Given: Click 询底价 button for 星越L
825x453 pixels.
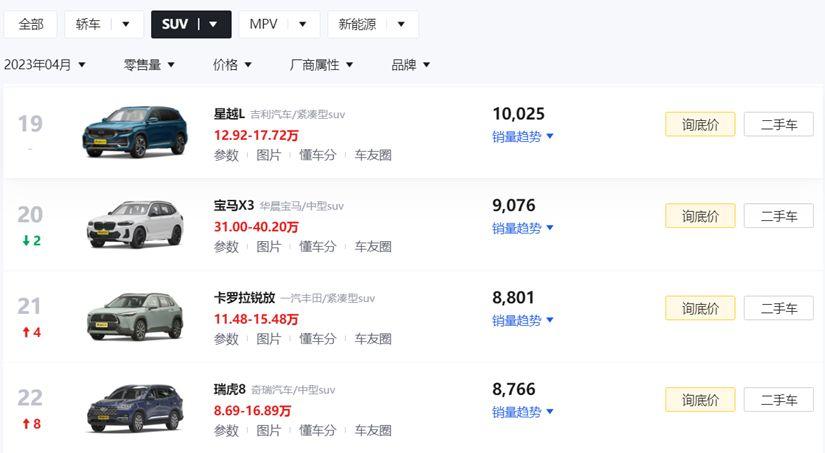Looking at the screenshot, I should tap(700, 124).
